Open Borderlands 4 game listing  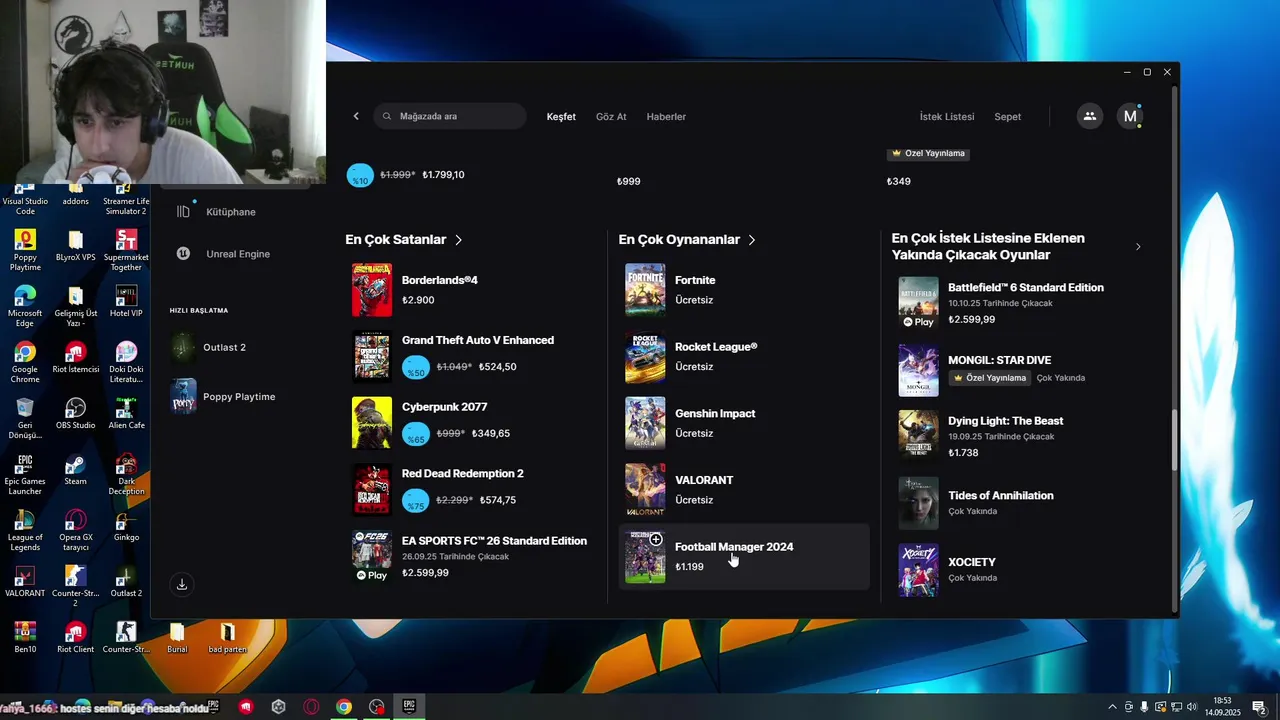point(472,290)
